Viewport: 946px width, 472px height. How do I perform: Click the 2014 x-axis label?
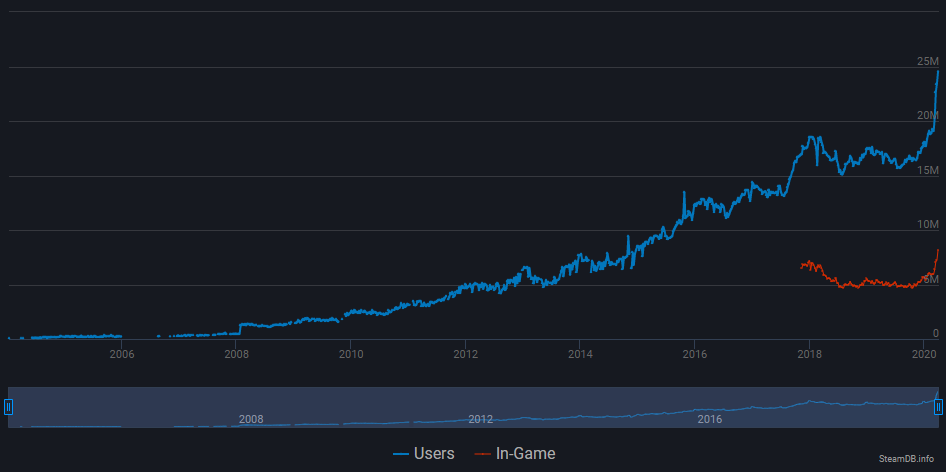tap(580, 354)
